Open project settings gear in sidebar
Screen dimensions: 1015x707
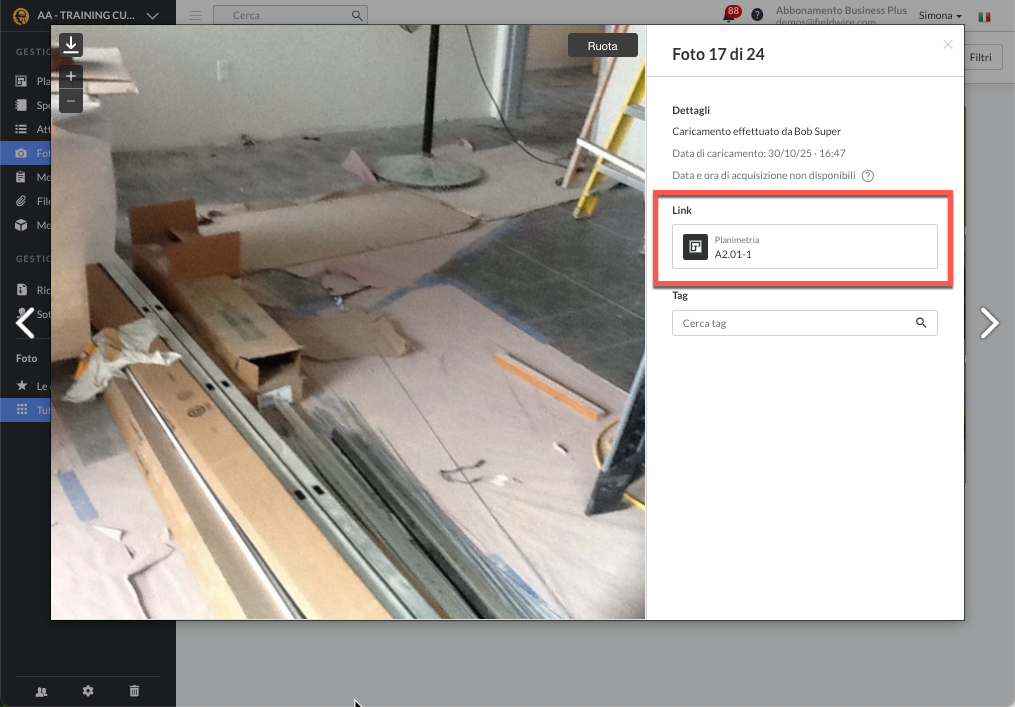point(88,691)
